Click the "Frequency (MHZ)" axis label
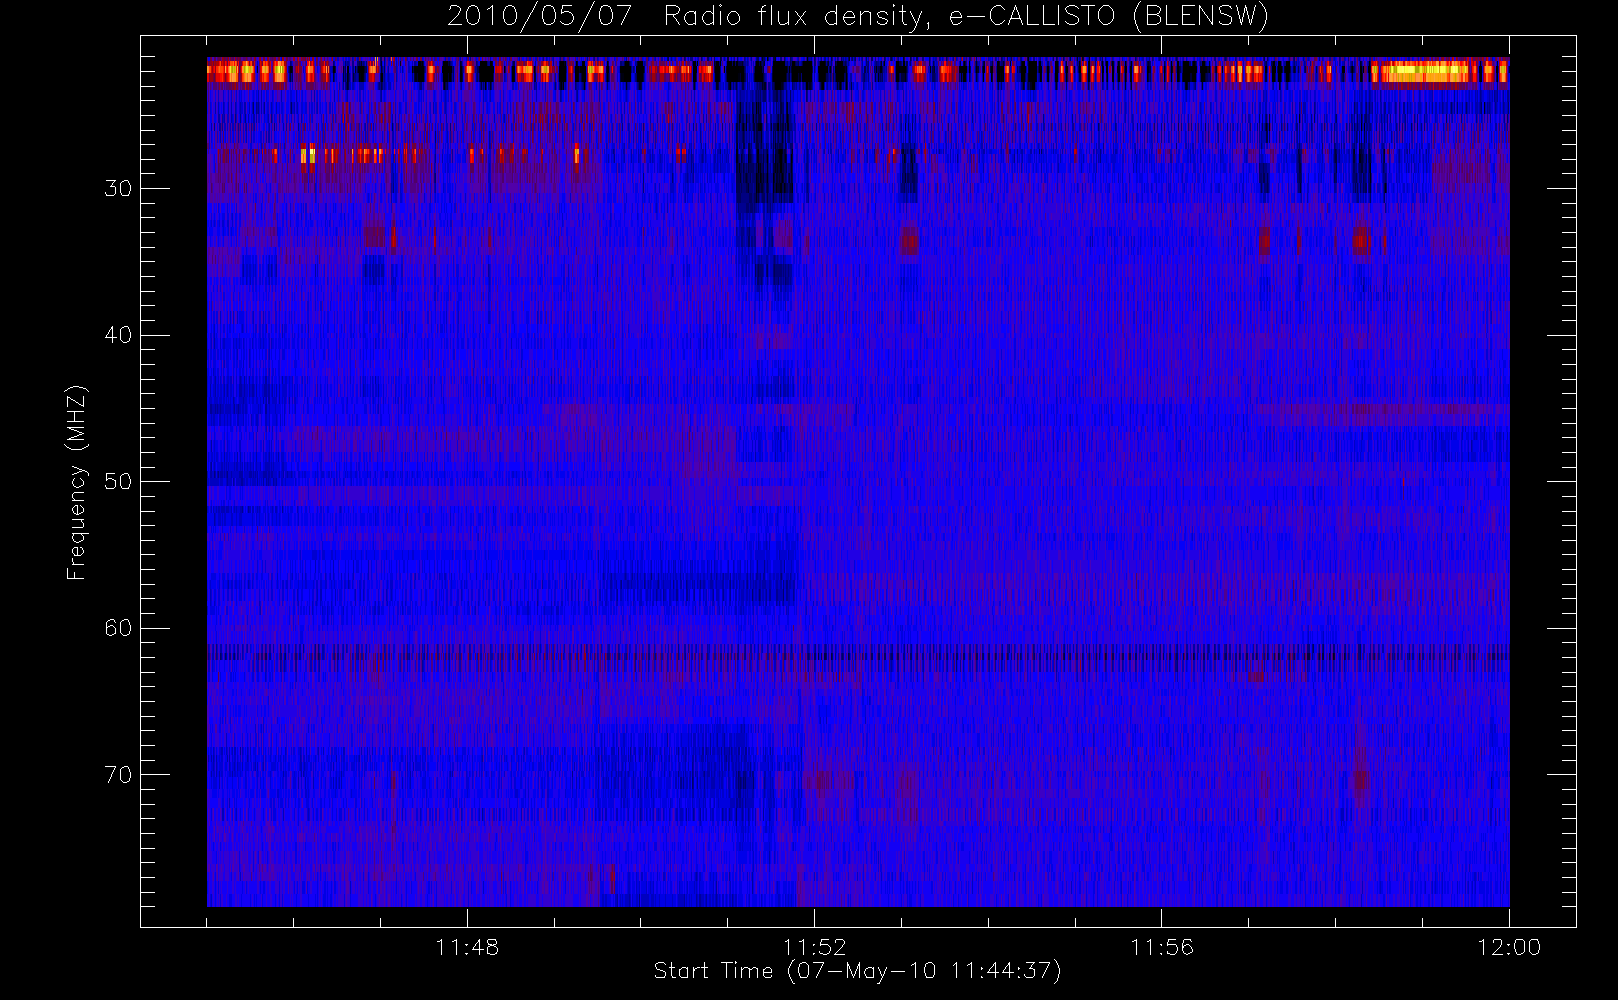The image size is (1618, 1000). pyautogui.click(x=76, y=482)
